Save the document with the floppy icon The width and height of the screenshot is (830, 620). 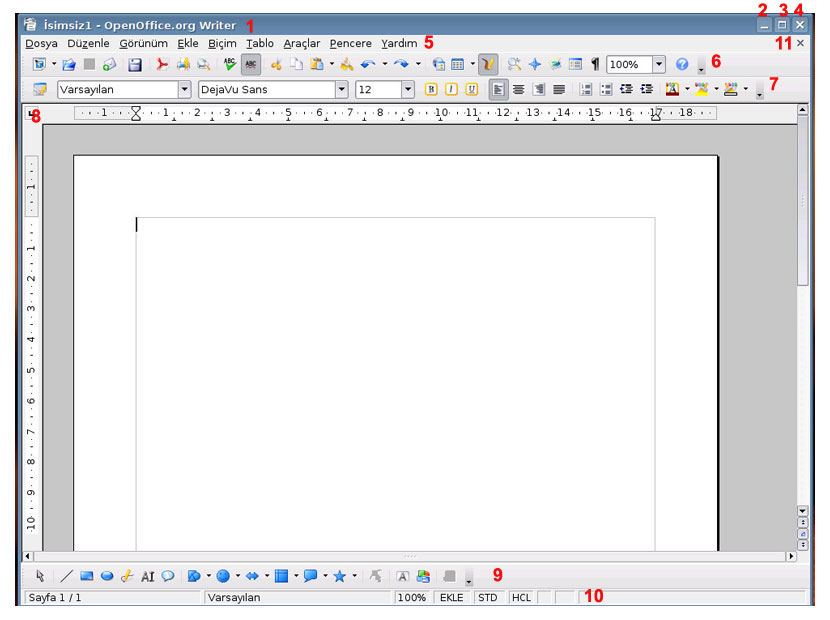135,65
